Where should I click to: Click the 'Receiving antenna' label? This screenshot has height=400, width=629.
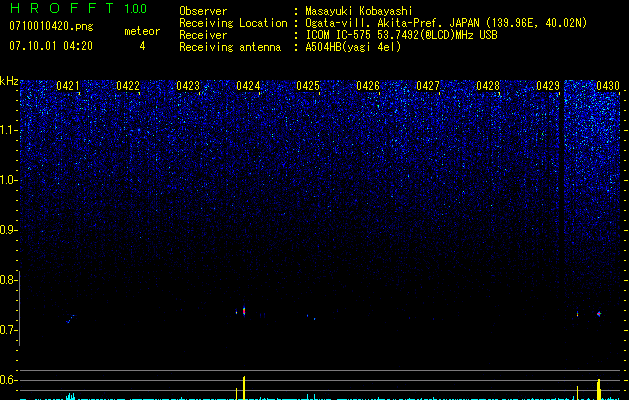click(x=230, y=47)
